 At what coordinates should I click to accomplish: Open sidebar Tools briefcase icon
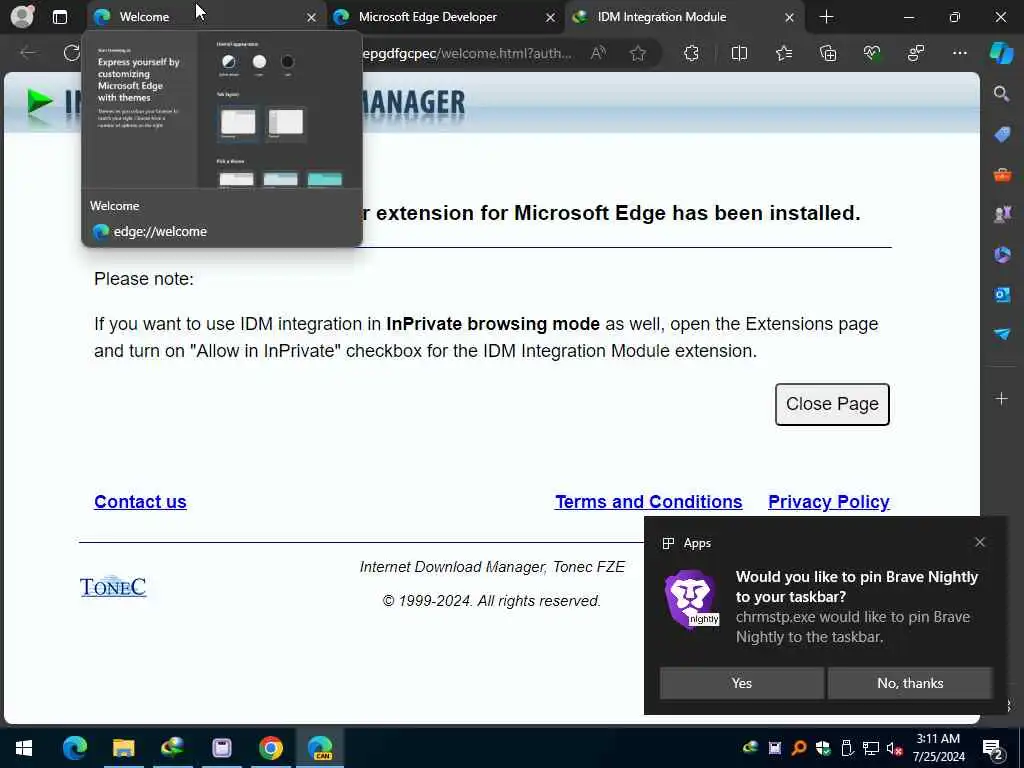click(1002, 175)
